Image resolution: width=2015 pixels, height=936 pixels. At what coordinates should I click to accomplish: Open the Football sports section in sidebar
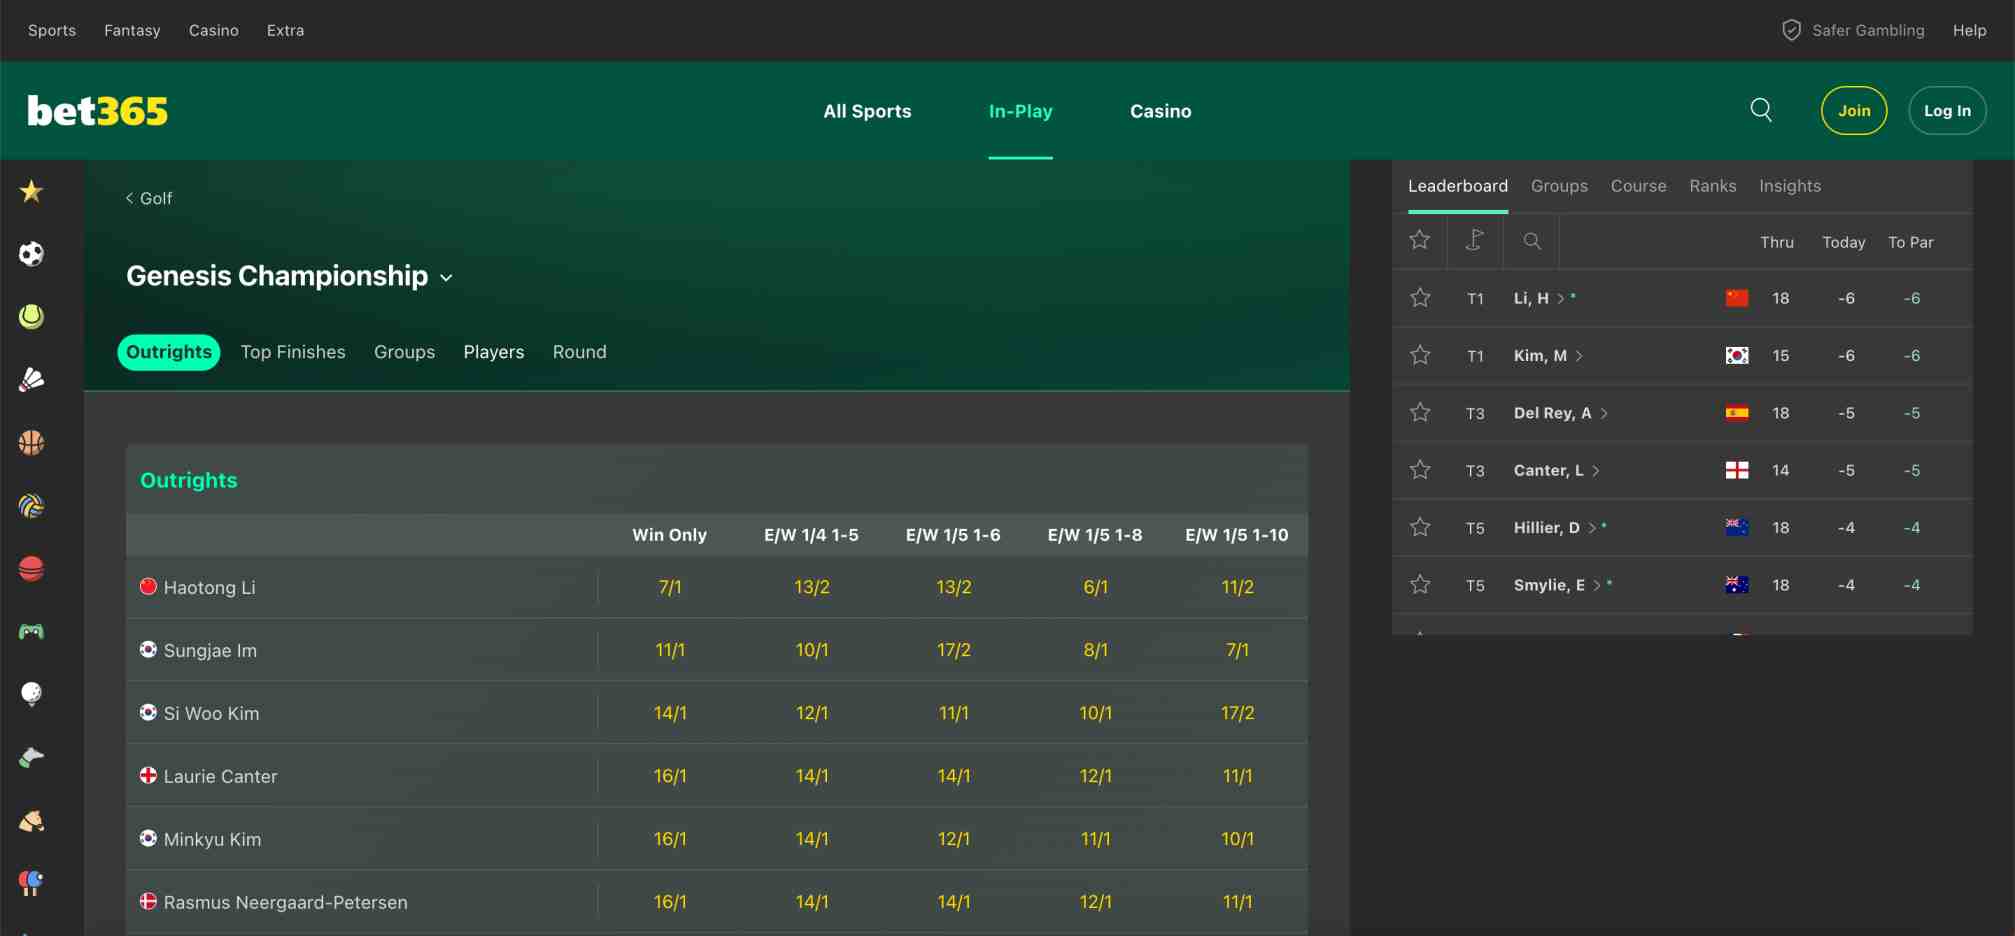[x=31, y=254]
